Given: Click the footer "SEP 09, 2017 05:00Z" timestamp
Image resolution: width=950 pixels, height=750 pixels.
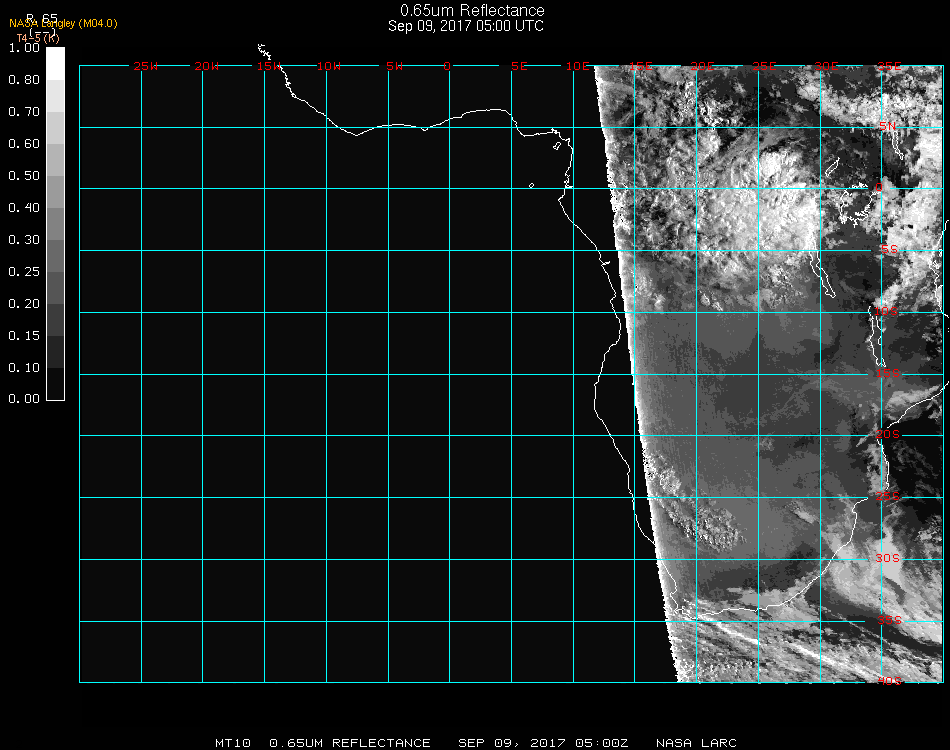Looking at the screenshot, I should click(x=543, y=743).
